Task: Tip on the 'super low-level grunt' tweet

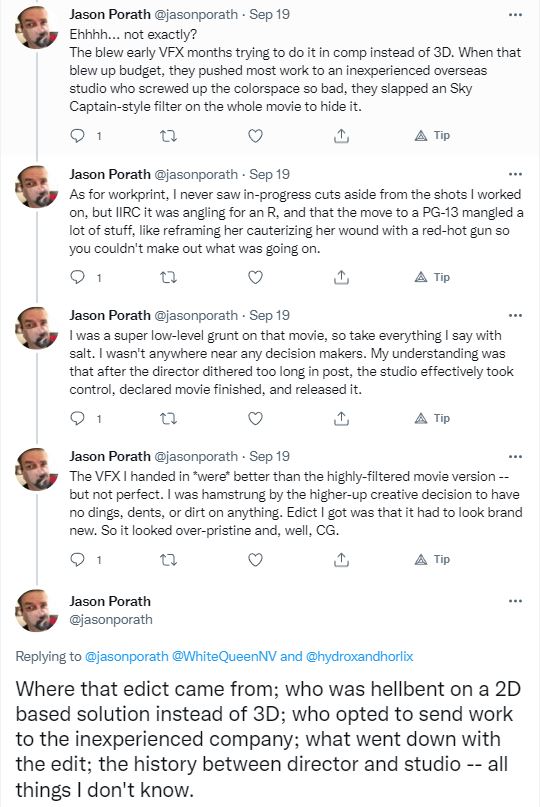Action: click(432, 418)
